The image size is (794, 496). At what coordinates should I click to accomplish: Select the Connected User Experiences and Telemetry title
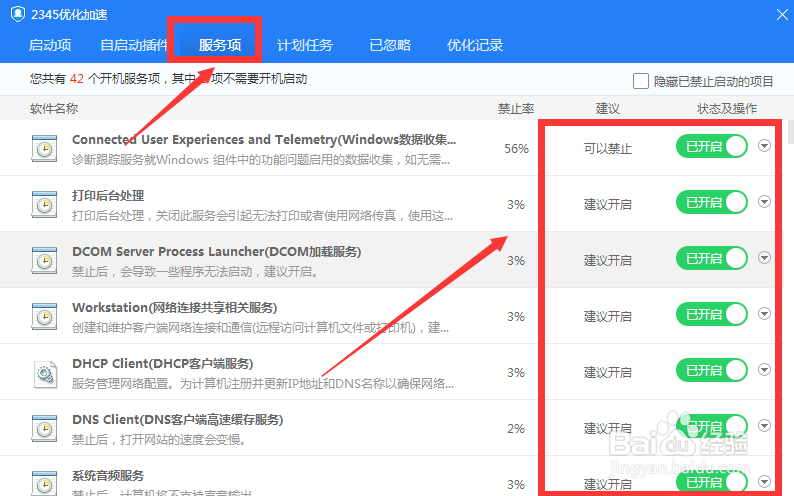coord(264,139)
